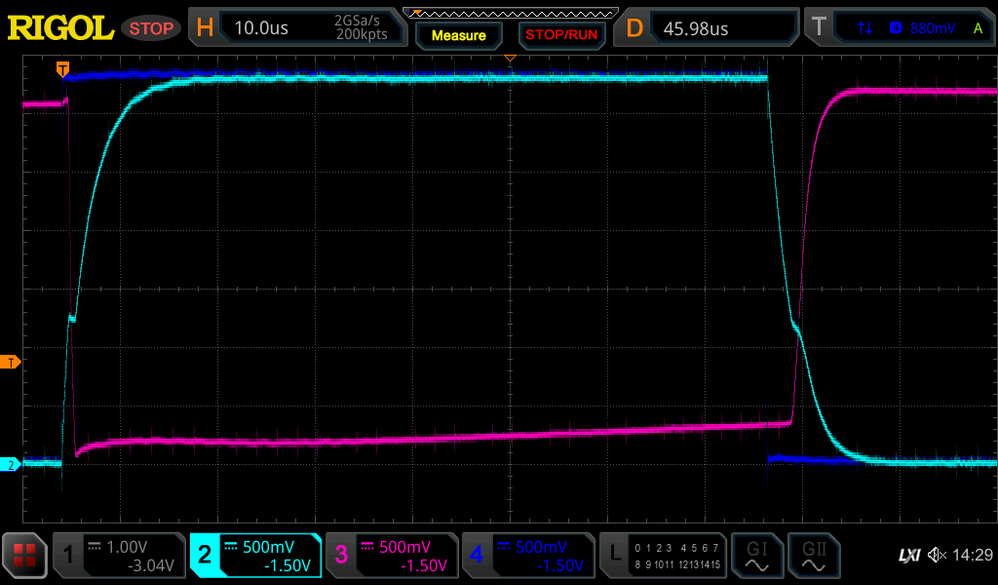Click the LXI network icon
The image size is (998, 585).
point(909,556)
